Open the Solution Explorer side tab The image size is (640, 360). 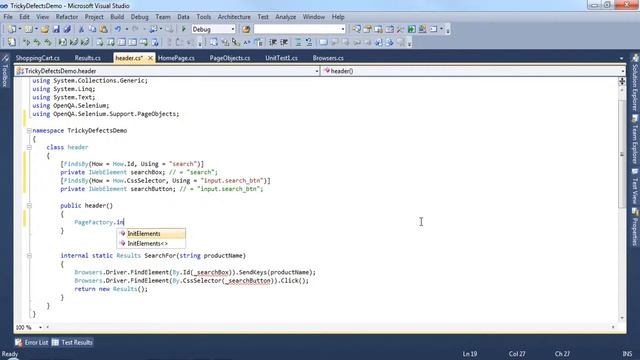coord(635,83)
